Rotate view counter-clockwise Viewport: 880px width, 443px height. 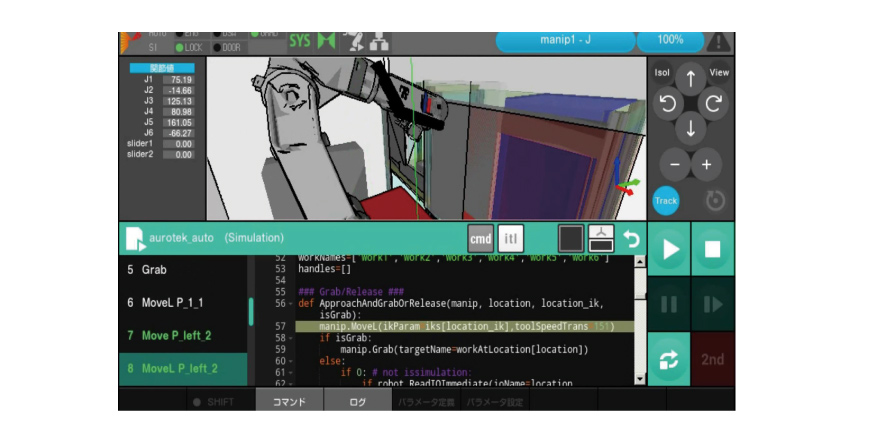pos(667,103)
